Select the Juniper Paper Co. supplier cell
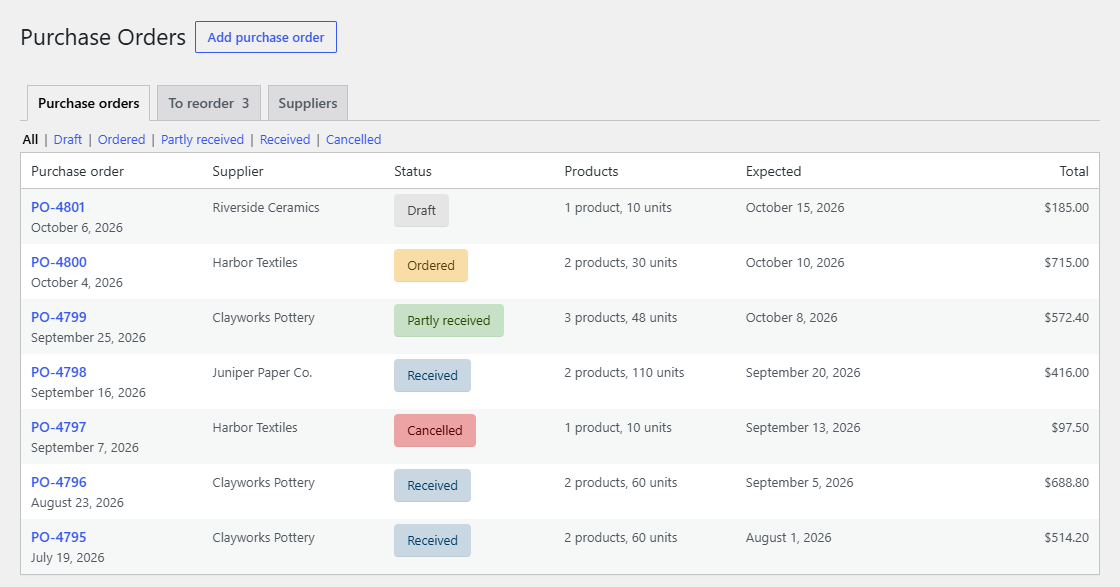This screenshot has width=1120, height=587. (x=262, y=373)
